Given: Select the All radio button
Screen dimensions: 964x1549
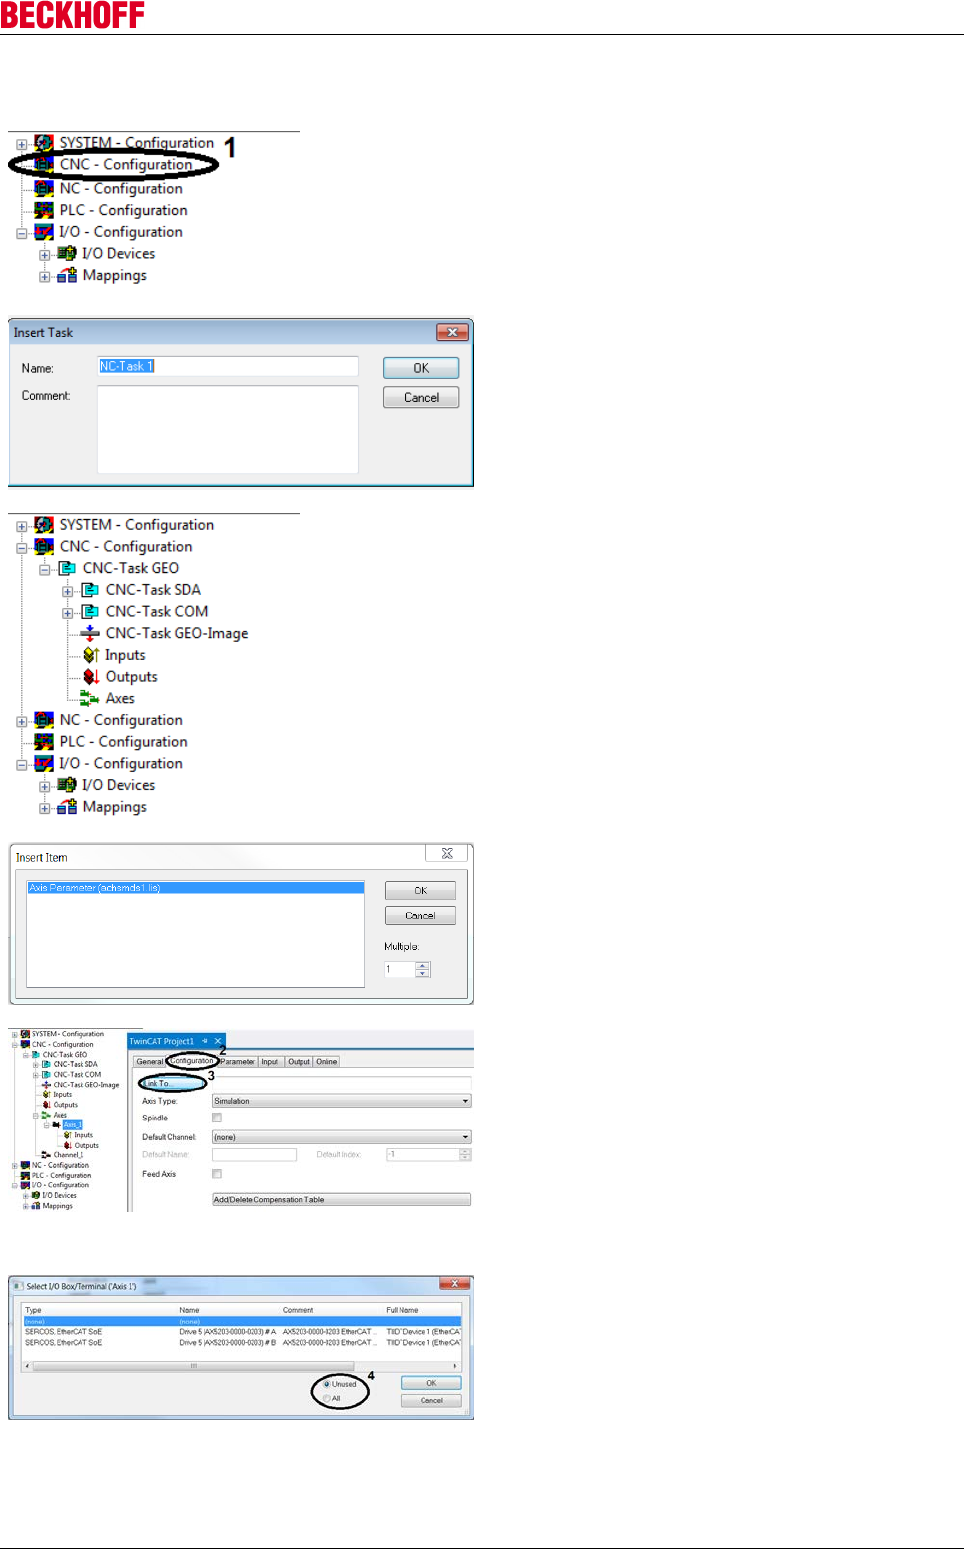Looking at the screenshot, I should coord(327,1398).
